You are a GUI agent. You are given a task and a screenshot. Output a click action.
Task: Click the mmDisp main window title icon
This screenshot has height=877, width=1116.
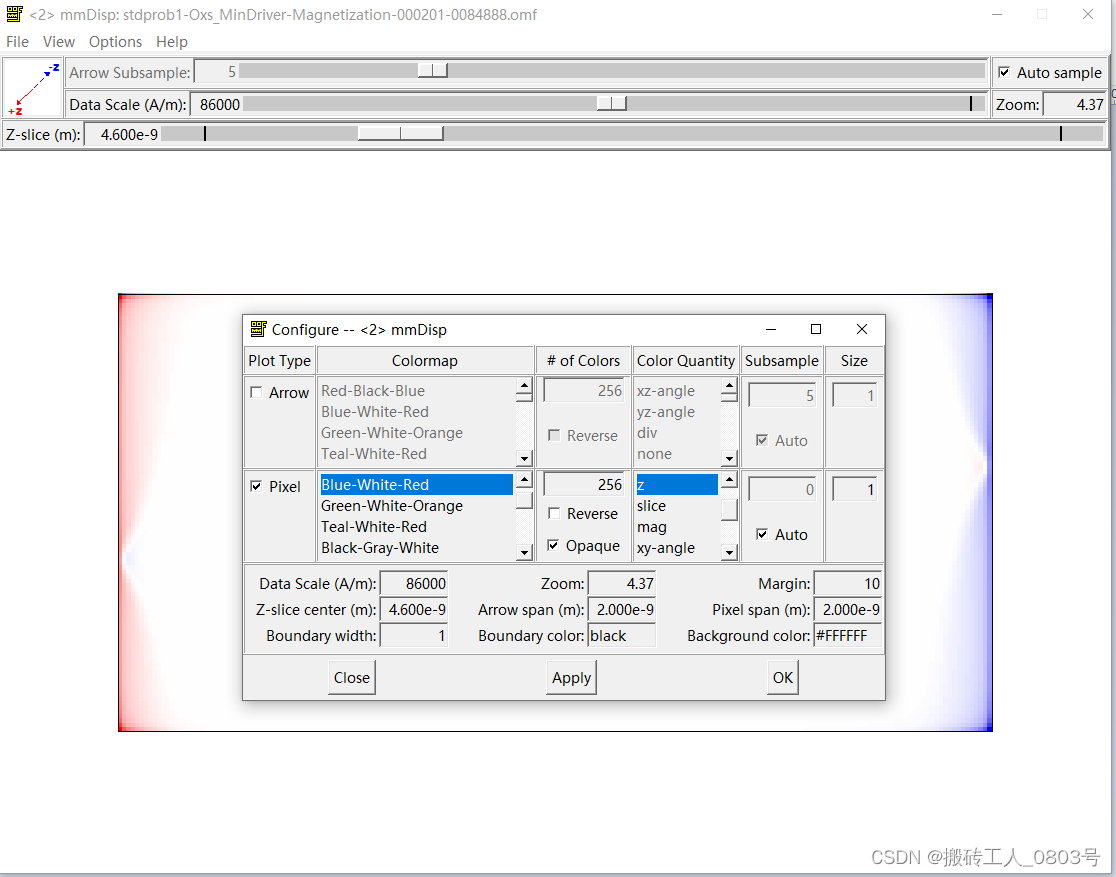pyautogui.click(x=14, y=14)
